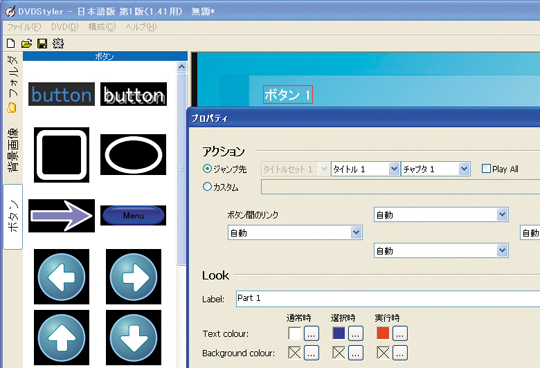Open the ファイル(F) menu

coord(24,27)
